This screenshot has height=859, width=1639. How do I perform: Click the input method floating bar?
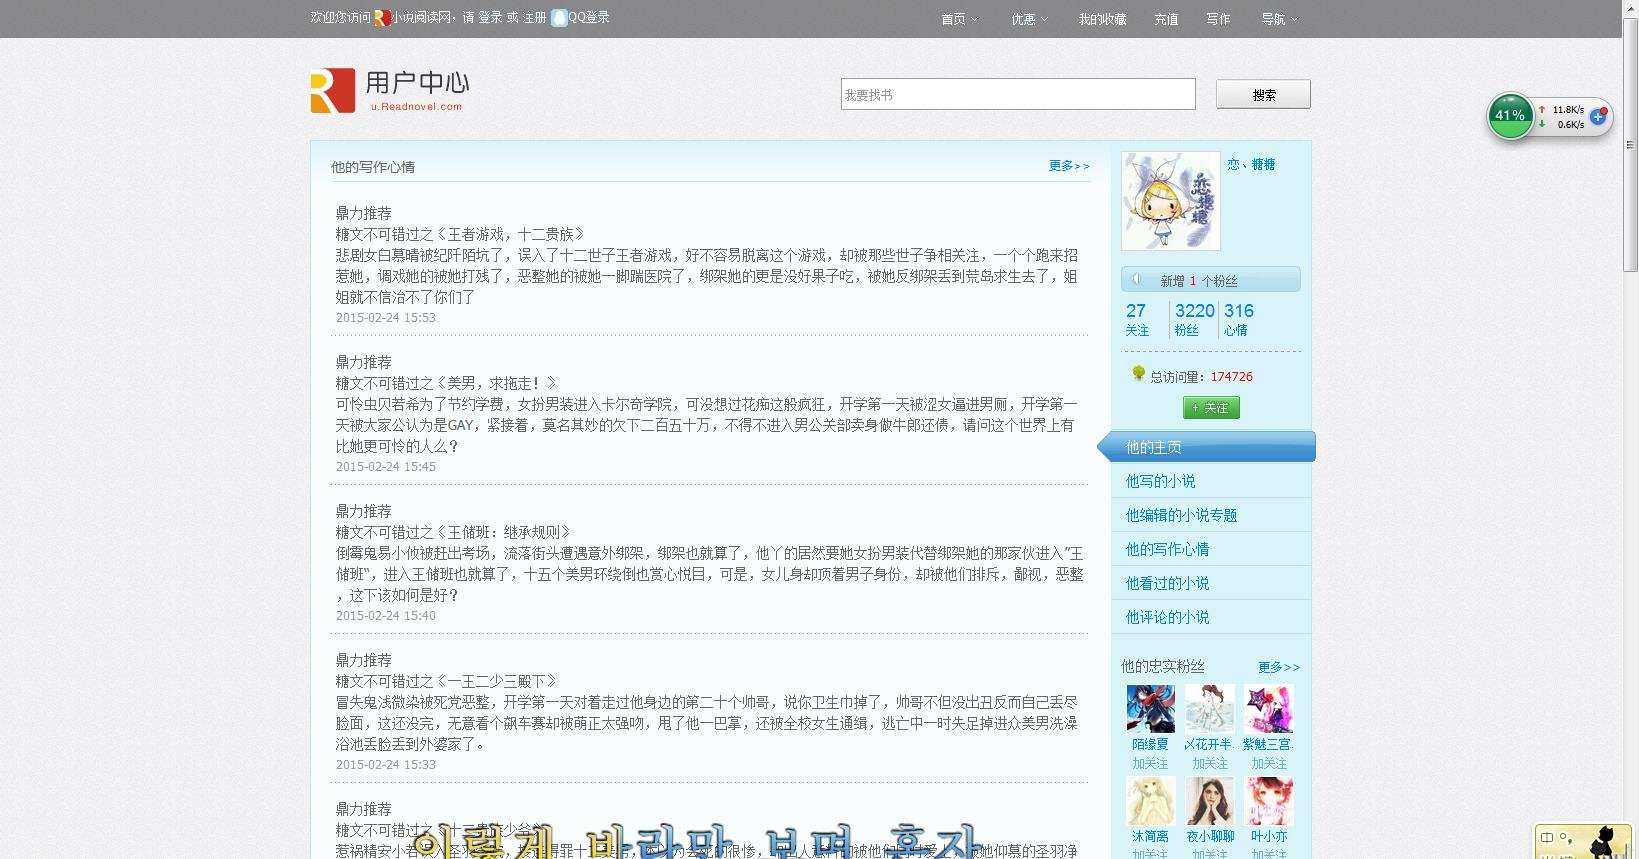pos(1585,842)
